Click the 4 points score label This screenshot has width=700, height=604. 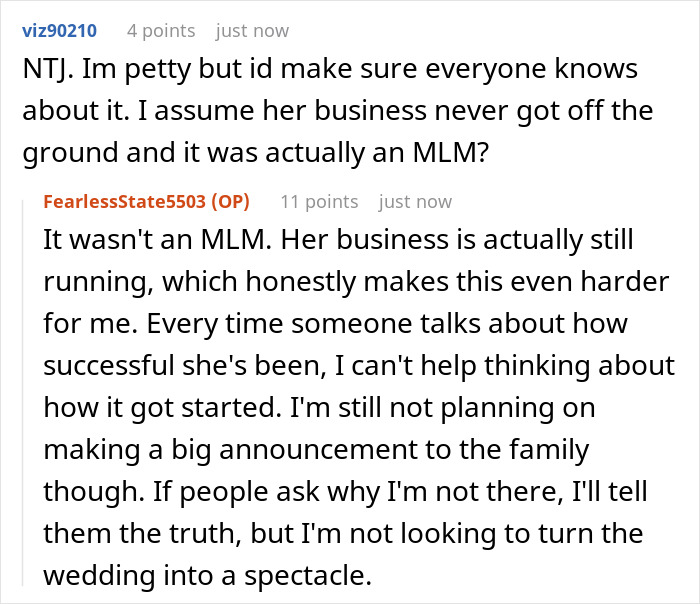pyautogui.click(x=161, y=31)
